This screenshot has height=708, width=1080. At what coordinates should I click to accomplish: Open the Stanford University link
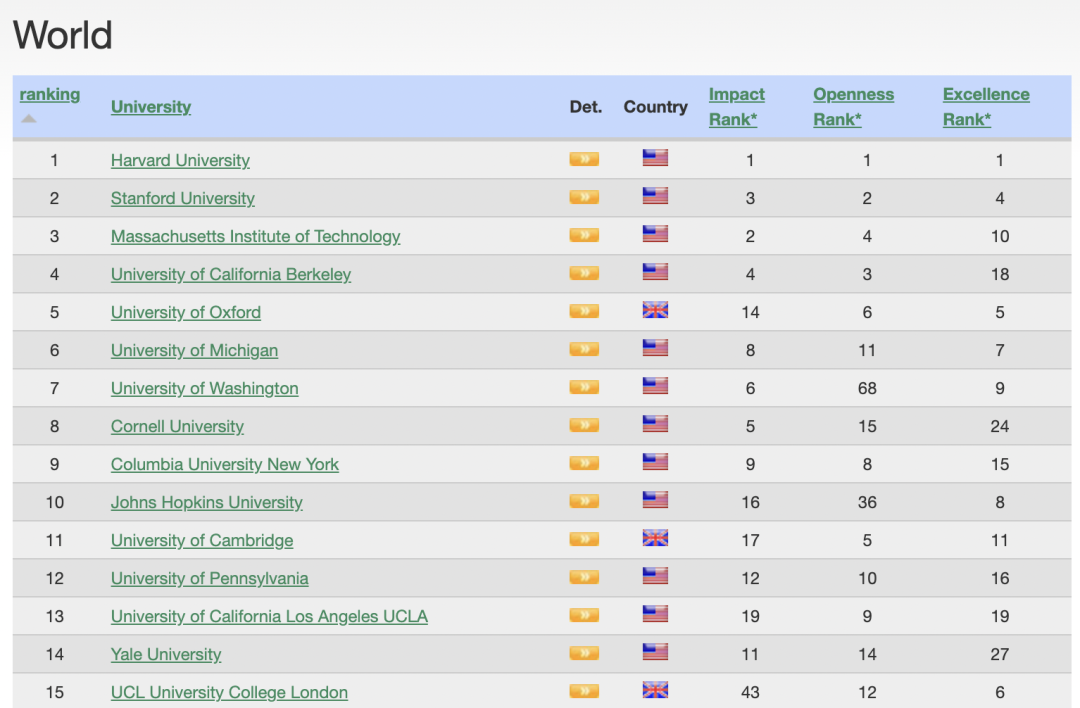click(x=183, y=198)
